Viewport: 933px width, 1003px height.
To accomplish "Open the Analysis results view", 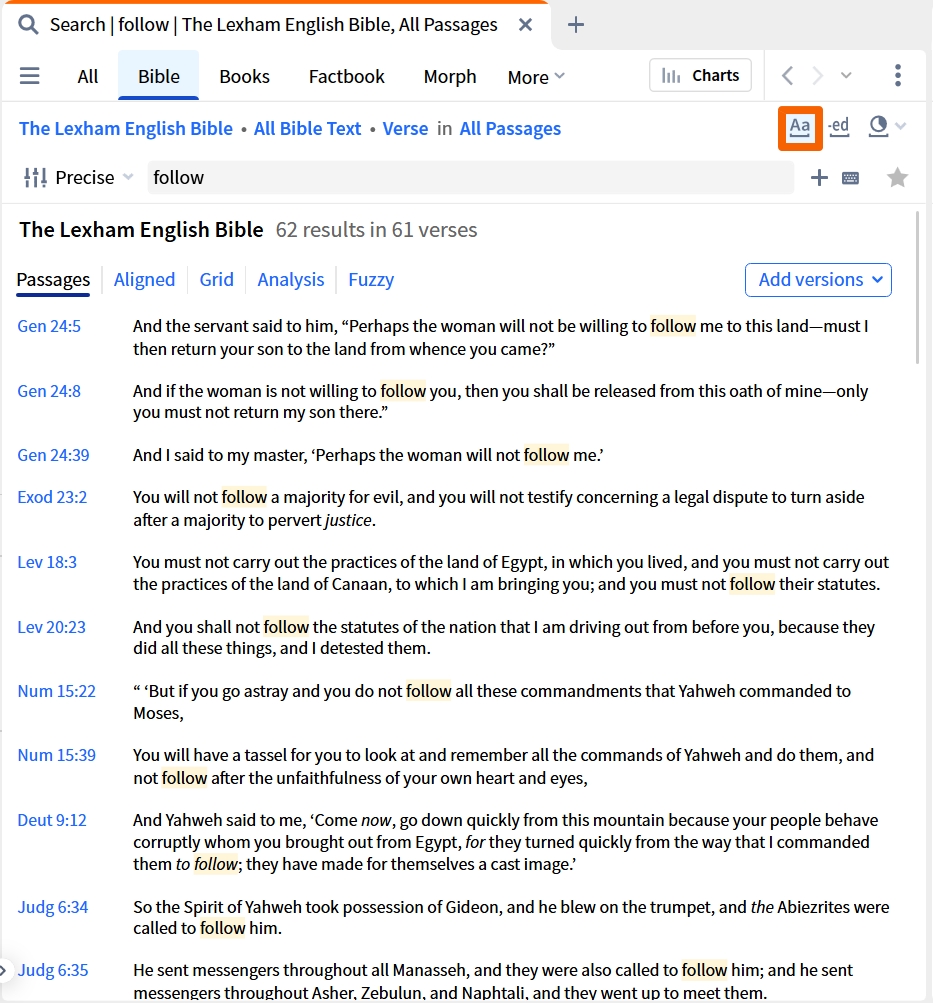I will [x=291, y=280].
